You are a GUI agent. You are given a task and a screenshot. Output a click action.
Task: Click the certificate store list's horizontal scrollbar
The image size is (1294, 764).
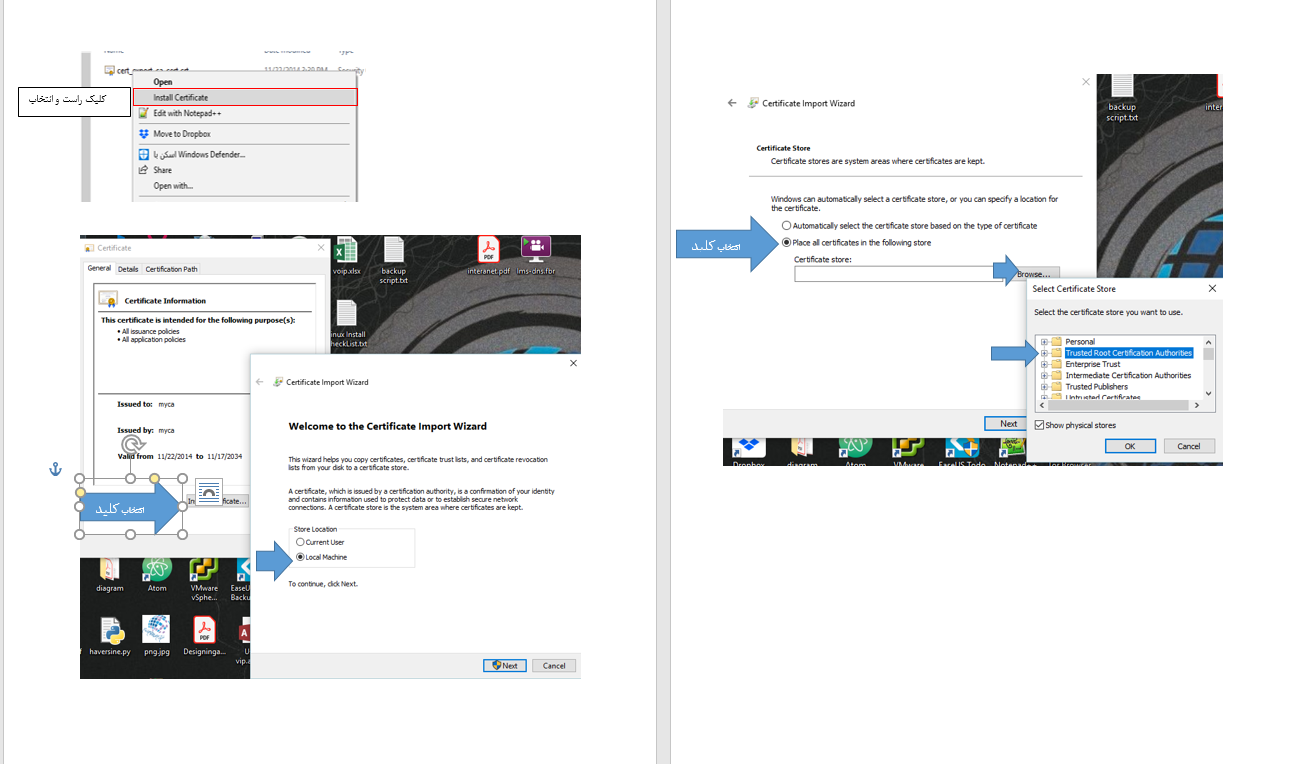click(x=1118, y=405)
